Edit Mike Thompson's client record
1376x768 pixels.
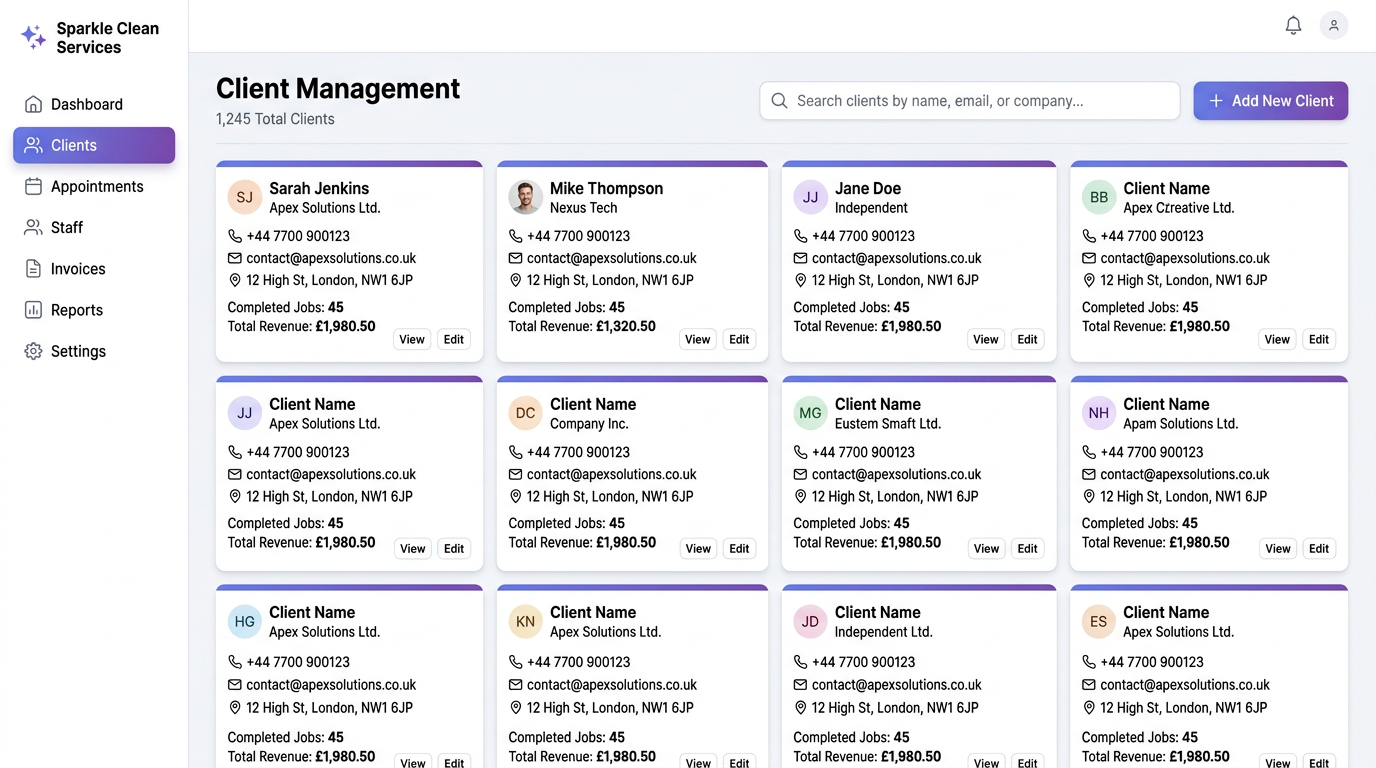tap(739, 339)
